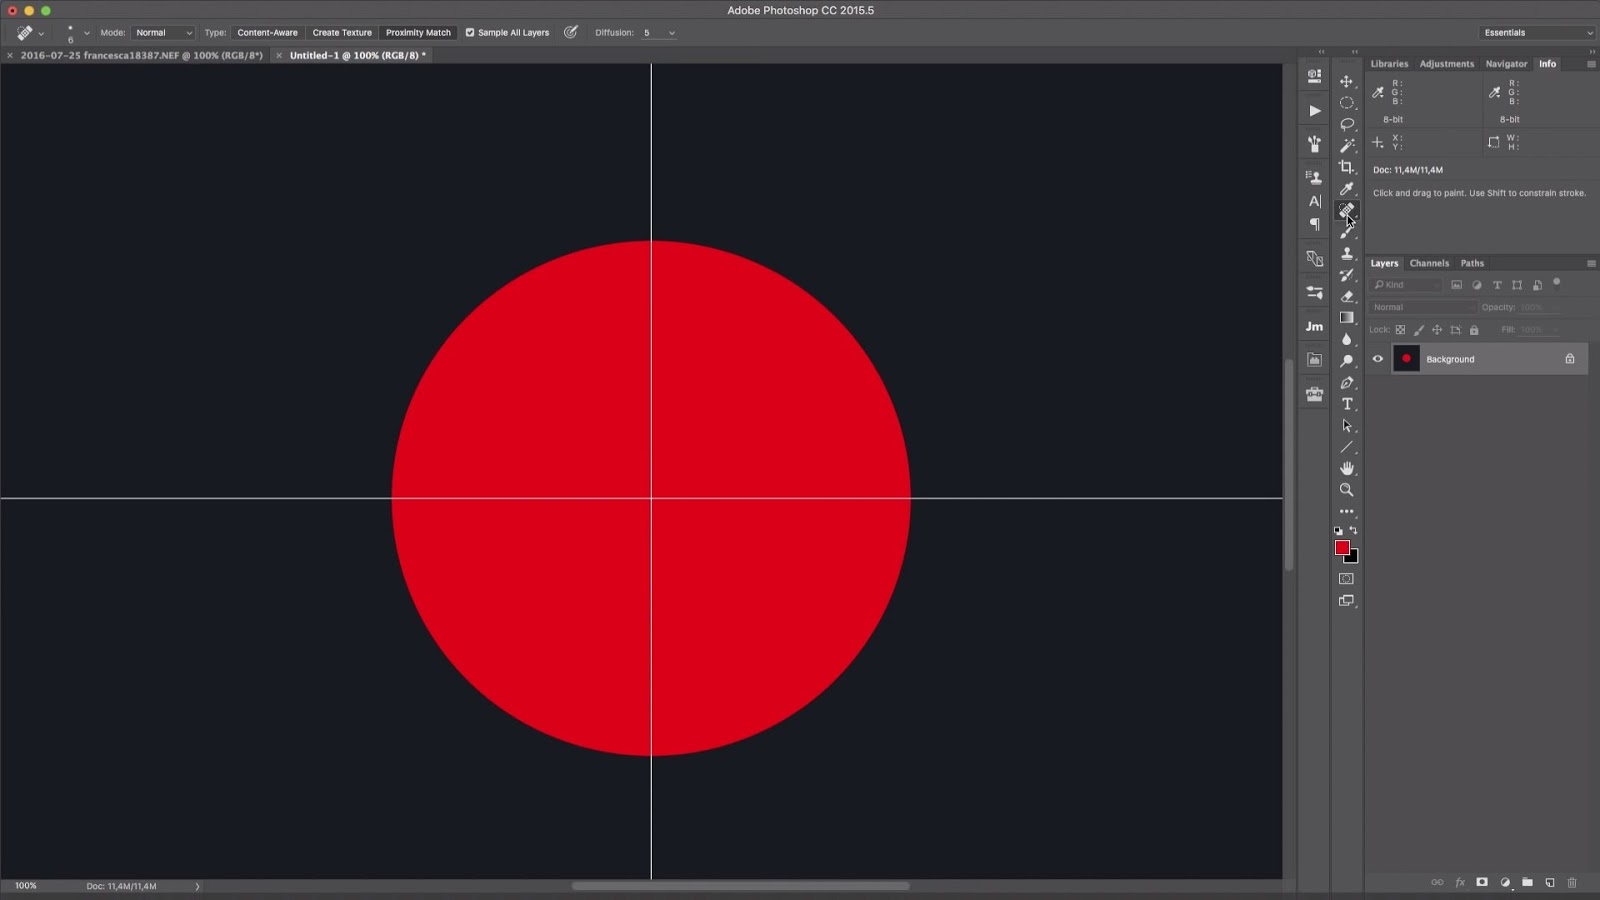Image resolution: width=1600 pixels, height=900 pixels.
Task: Create a new layer
Action: [1550, 882]
